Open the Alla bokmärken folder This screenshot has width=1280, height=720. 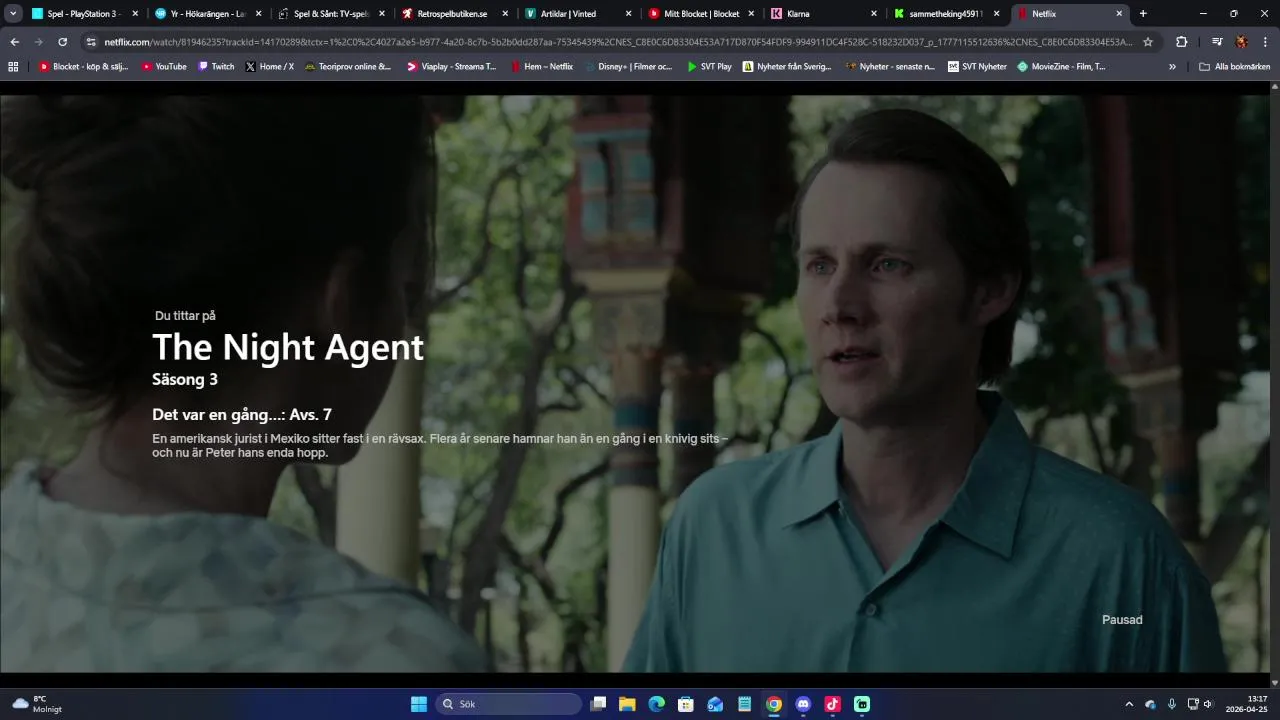(1234, 66)
